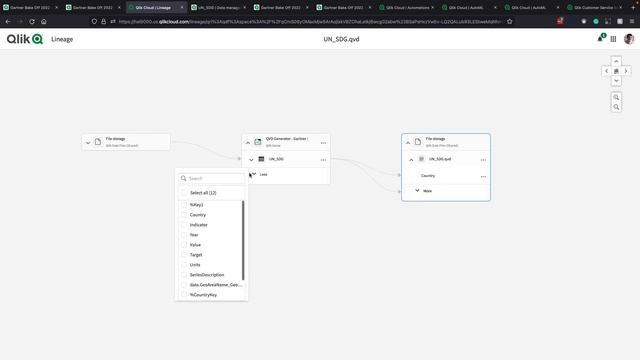This screenshot has width=640, height=360.
Task: Open the UN_SDG table options menu
Action: [323, 160]
